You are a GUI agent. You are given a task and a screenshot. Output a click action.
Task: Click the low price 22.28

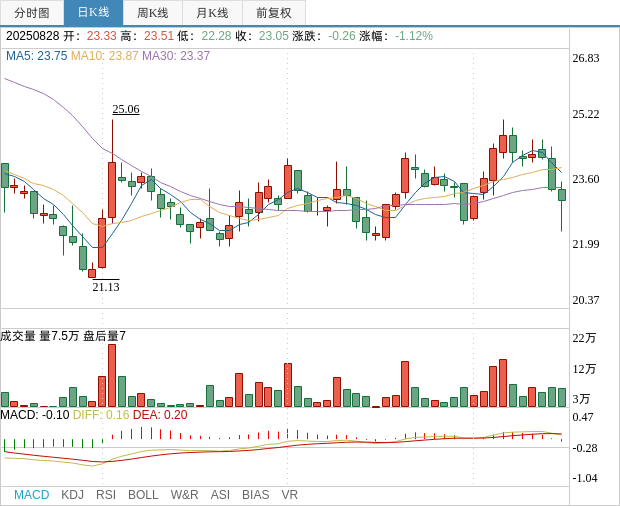pos(216,36)
